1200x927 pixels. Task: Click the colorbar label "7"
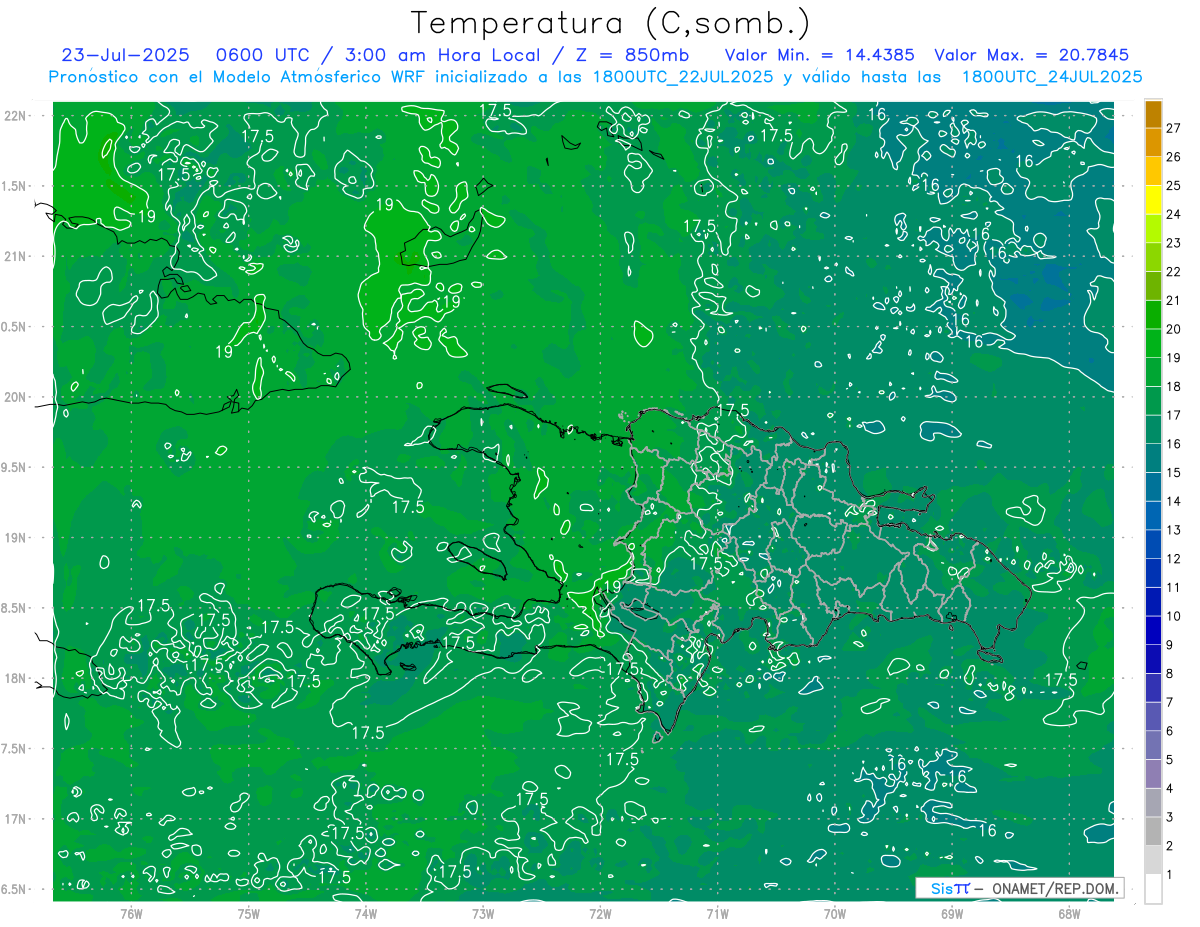(1170, 702)
